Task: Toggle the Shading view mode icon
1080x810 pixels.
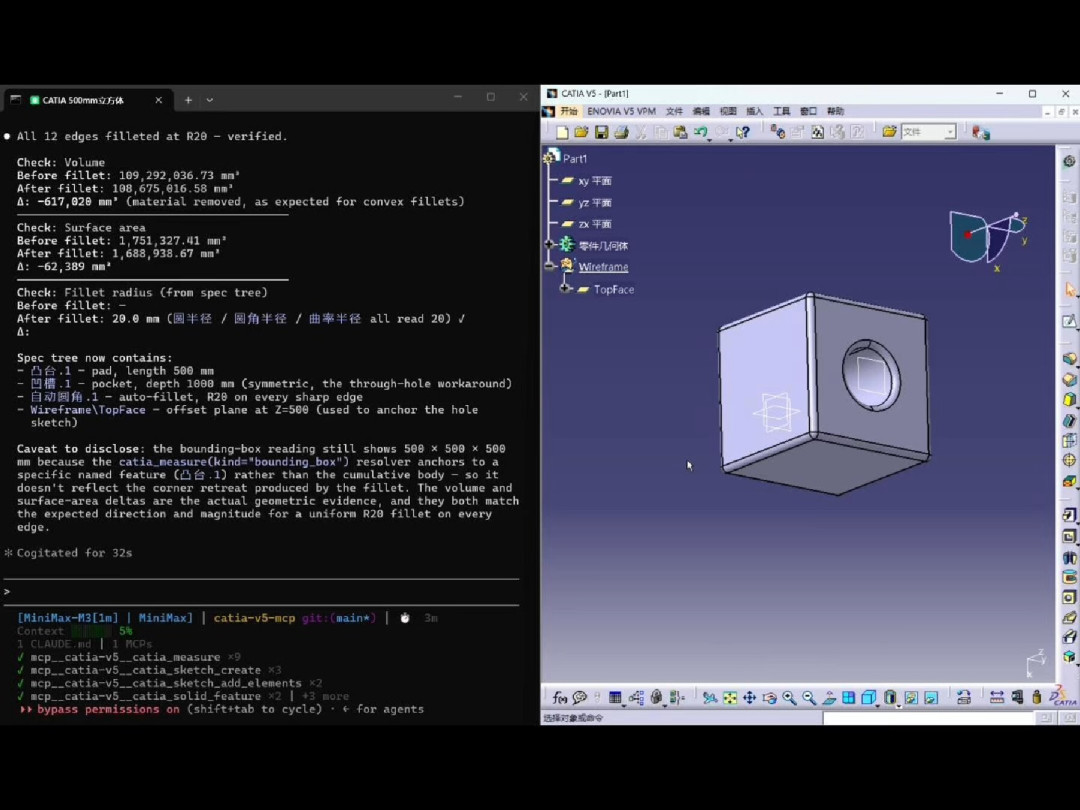Action: point(890,698)
